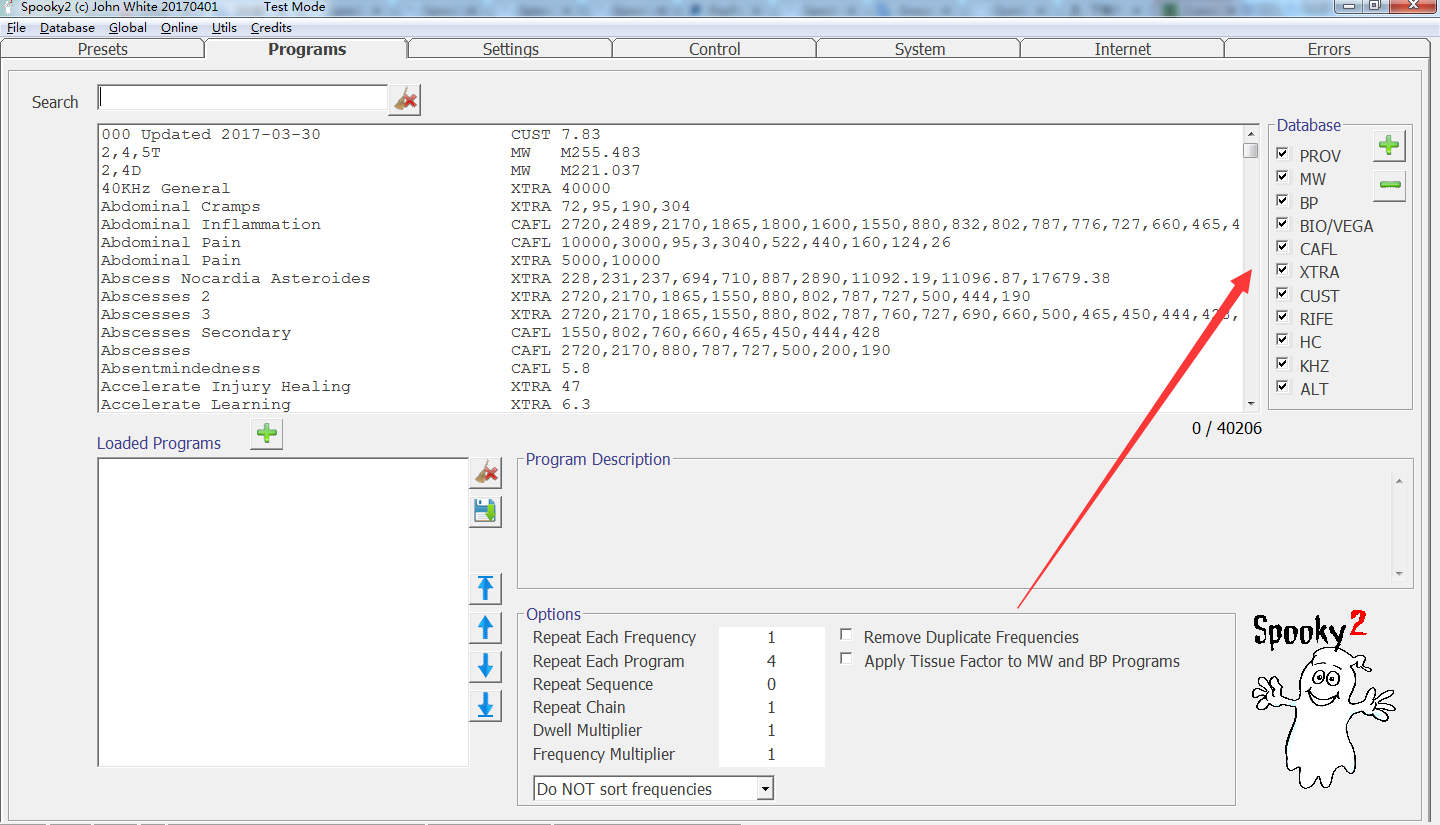Edit the Dwell Multiplier value
The height and width of the screenshot is (825, 1440).
click(x=771, y=730)
